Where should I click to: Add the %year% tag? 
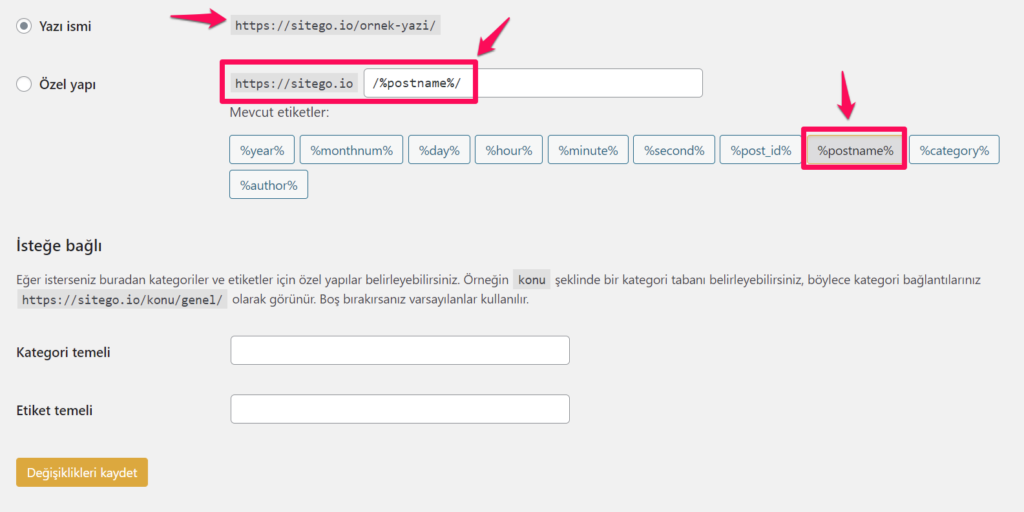point(262,151)
